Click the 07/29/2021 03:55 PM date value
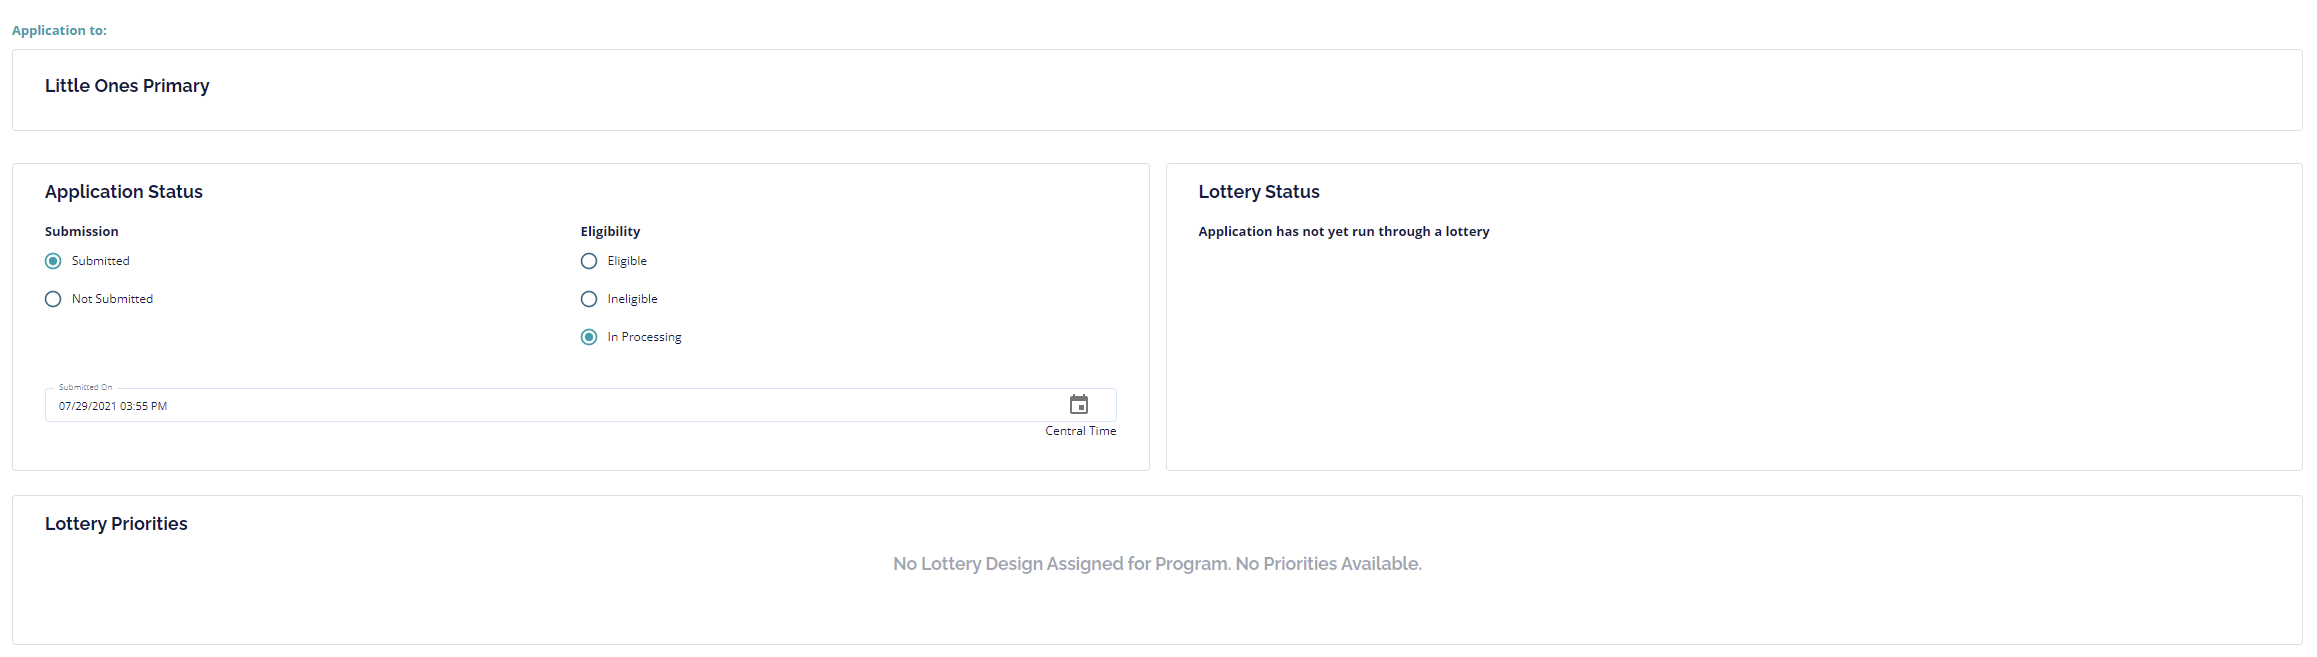The height and width of the screenshot is (657, 2317). [113, 406]
